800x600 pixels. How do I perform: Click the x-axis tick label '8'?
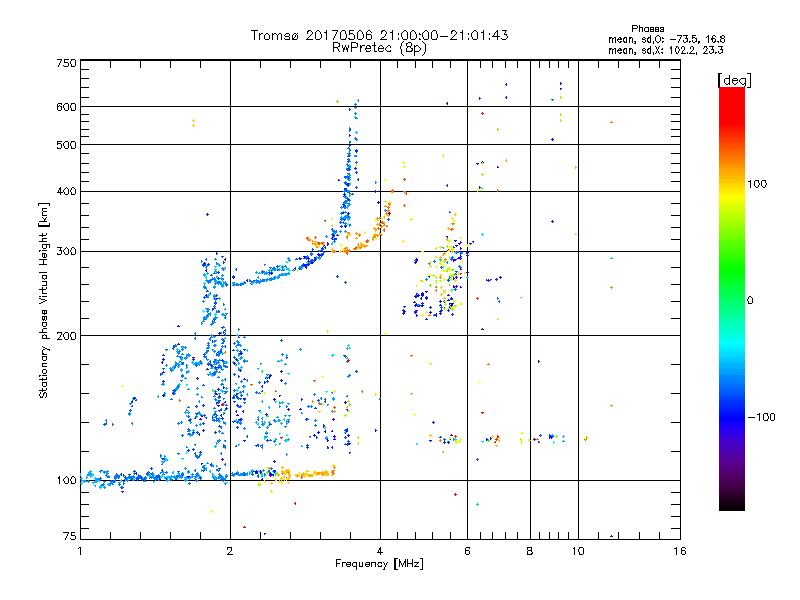[530, 551]
